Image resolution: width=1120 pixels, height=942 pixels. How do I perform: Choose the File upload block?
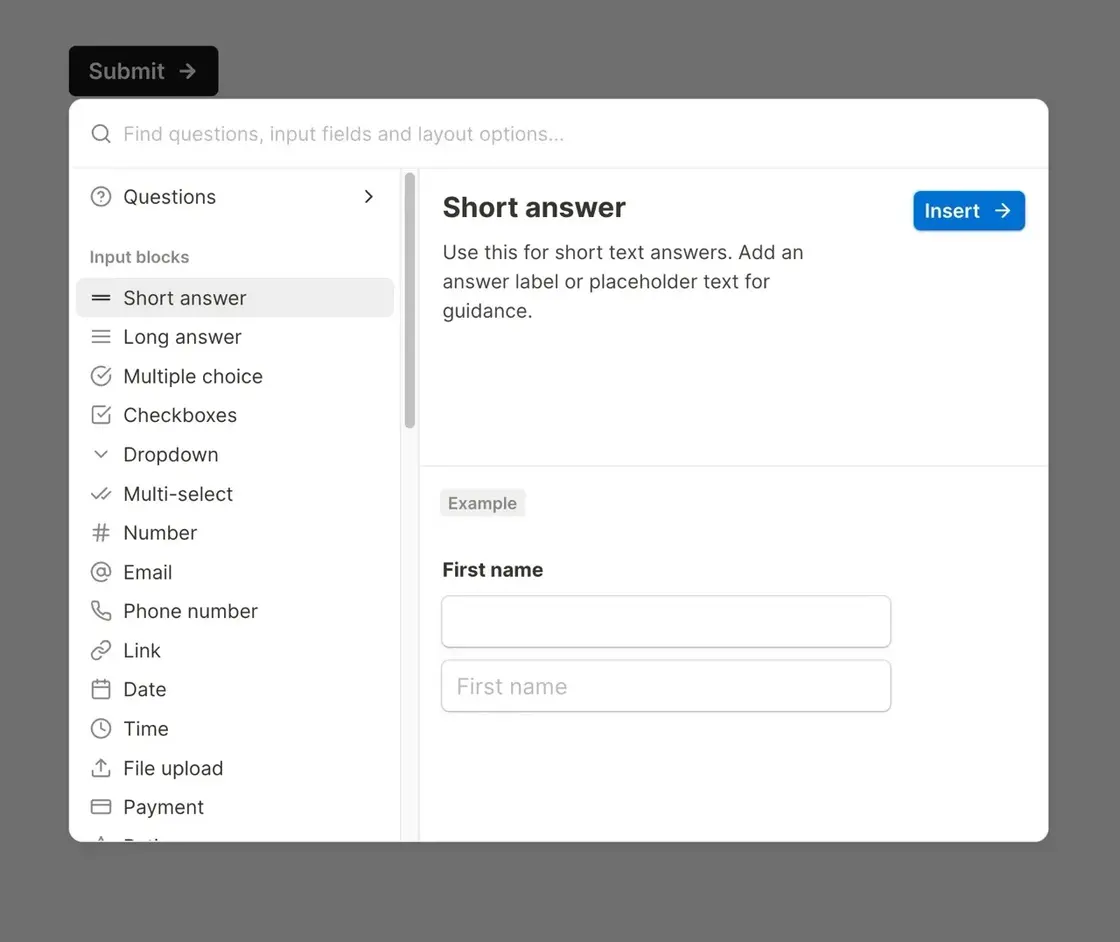pyautogui.click(x=234, y=768)
